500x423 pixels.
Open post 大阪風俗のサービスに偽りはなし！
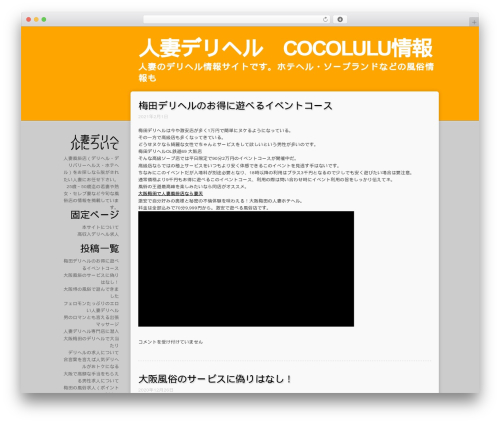coord(215,379)
